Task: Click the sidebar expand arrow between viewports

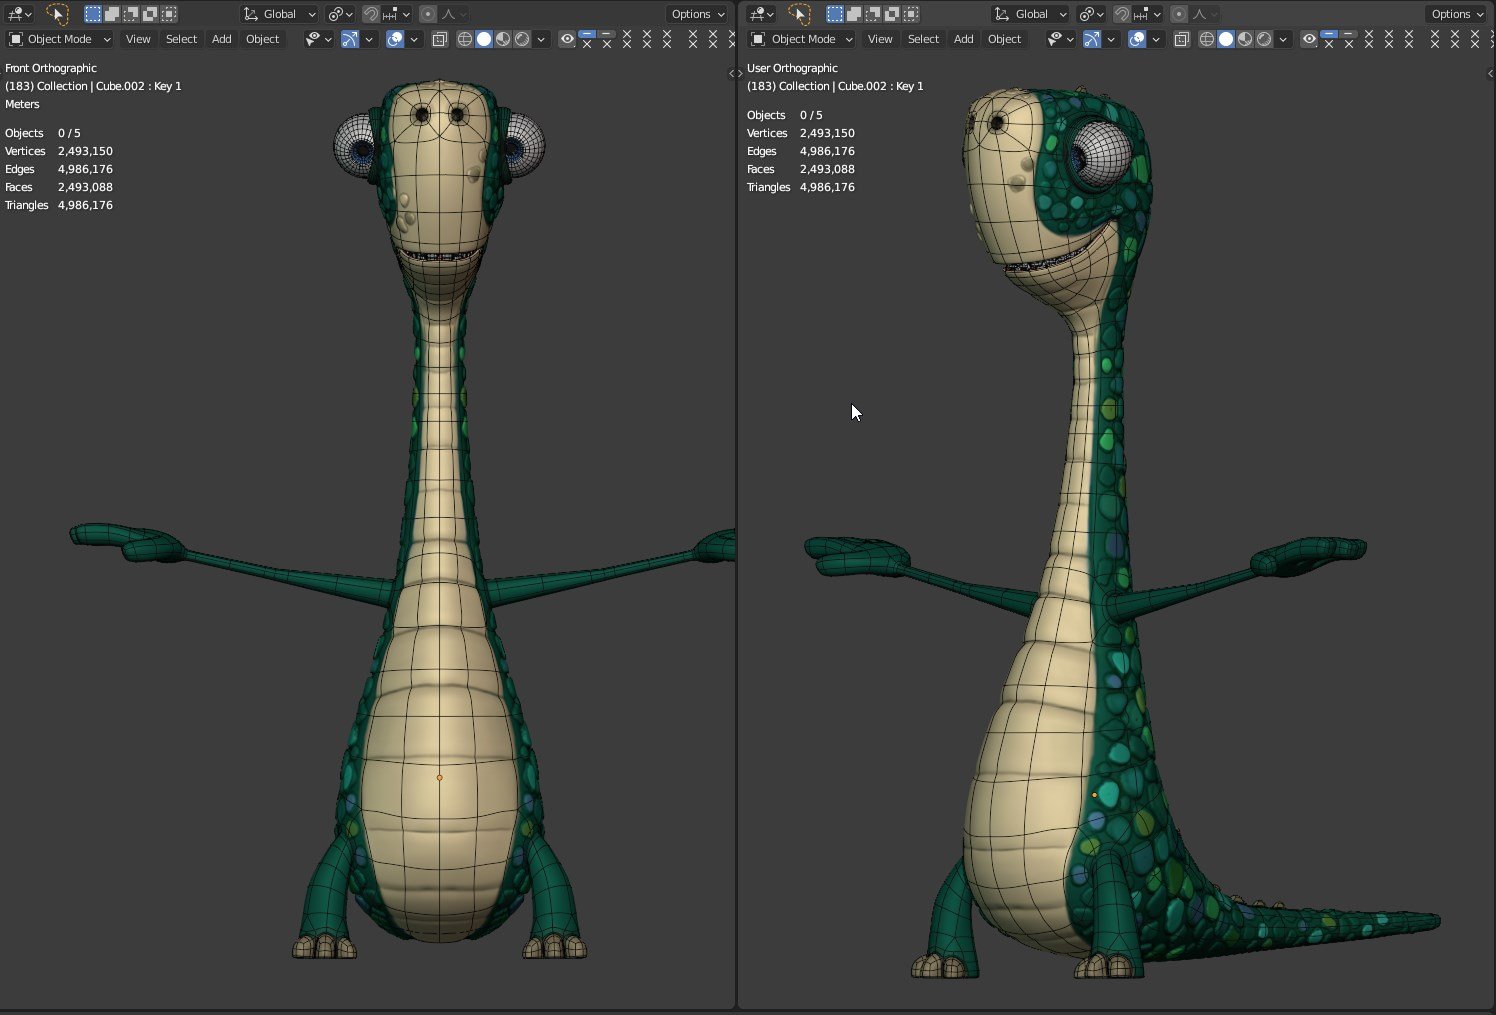Action: click(x=734, y=73)
